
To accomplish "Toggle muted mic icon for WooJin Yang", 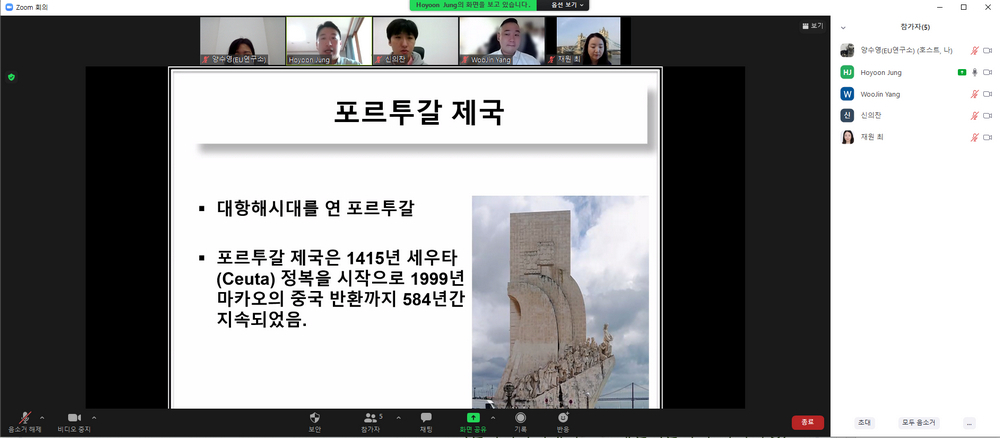I will tap(974, 94).
